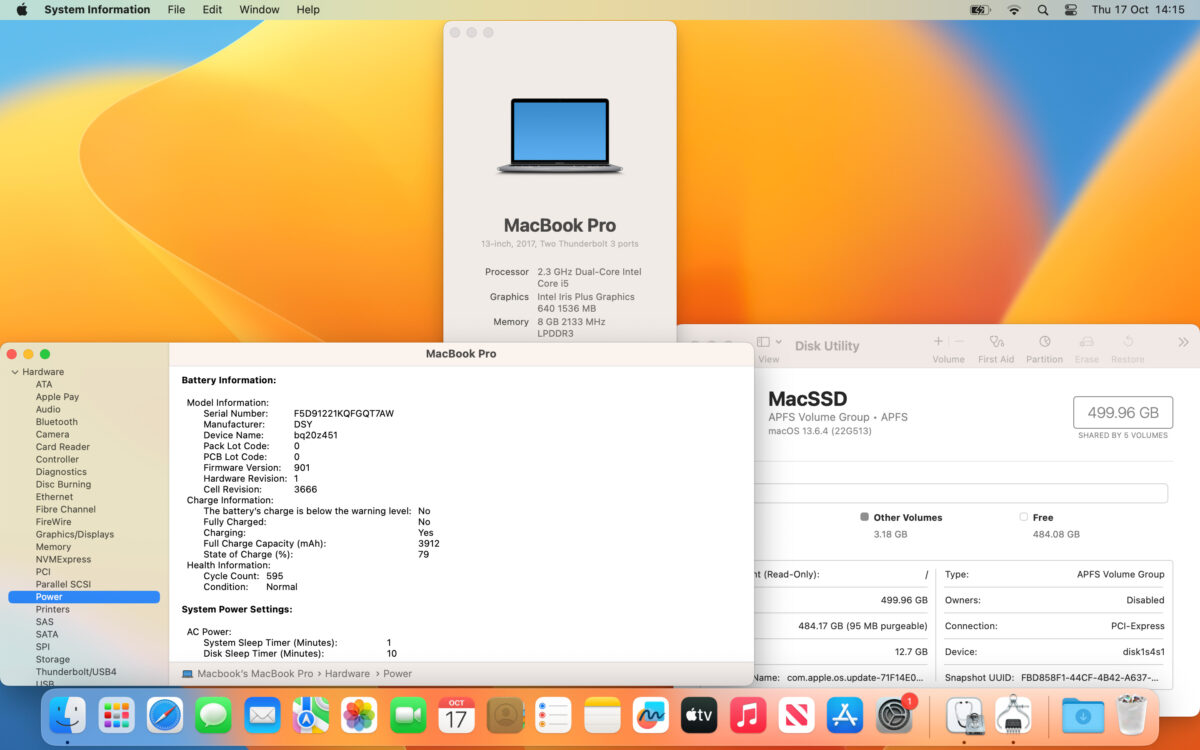Collapse the Hardware section in the sidebar
The width and height of the screenshot is (1200, 750).
[x=14, y=372]
